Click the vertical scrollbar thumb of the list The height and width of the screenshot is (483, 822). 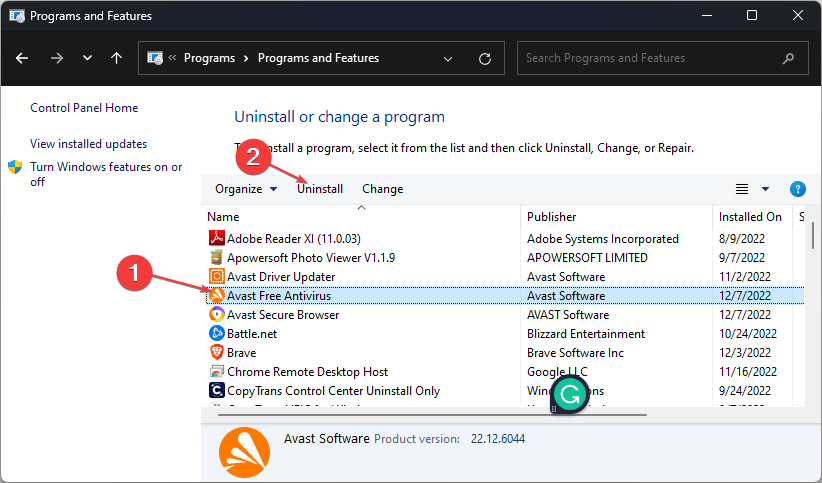[813, 236]
